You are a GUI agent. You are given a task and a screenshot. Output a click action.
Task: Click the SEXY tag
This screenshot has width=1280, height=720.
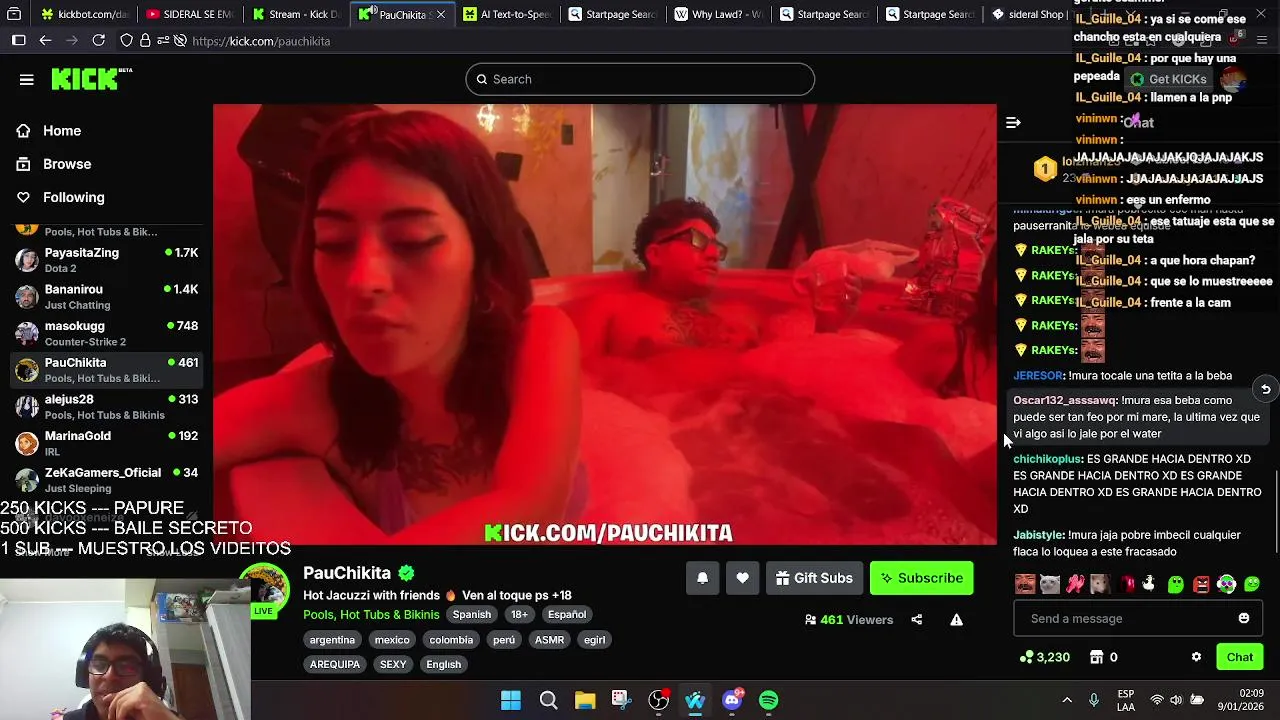click(393, 664)
